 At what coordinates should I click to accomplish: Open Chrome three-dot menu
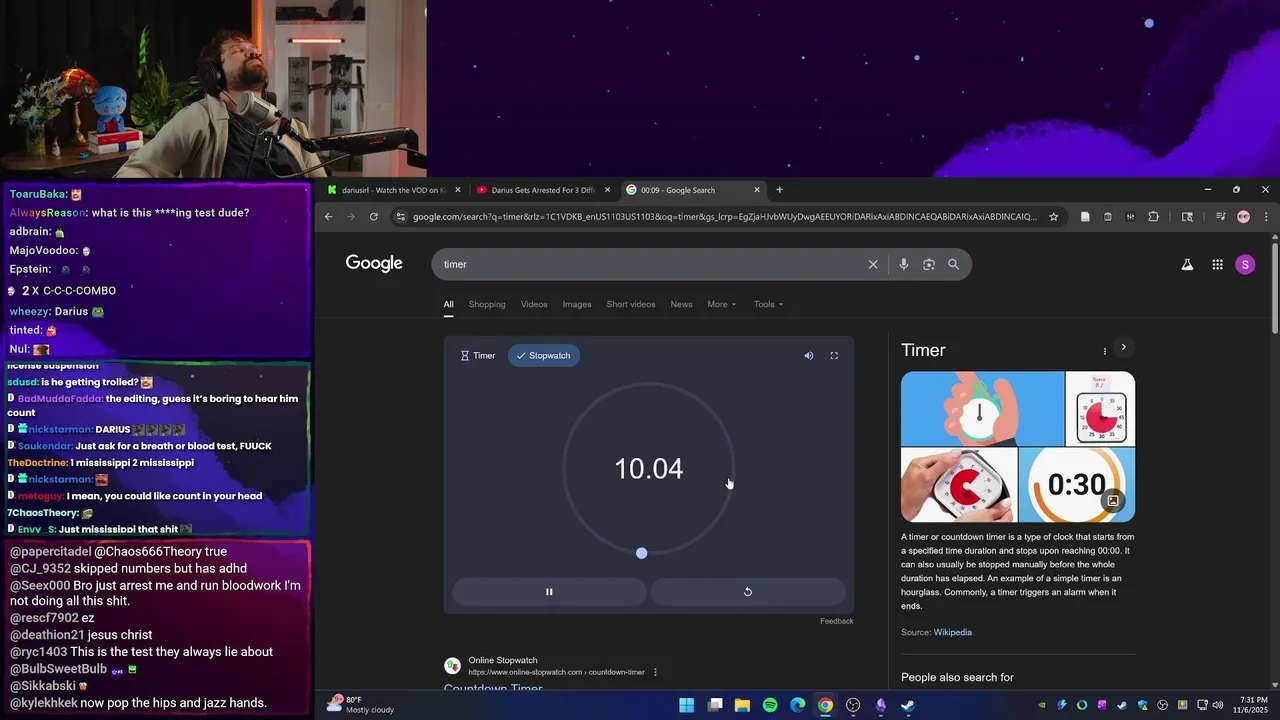1266,216
